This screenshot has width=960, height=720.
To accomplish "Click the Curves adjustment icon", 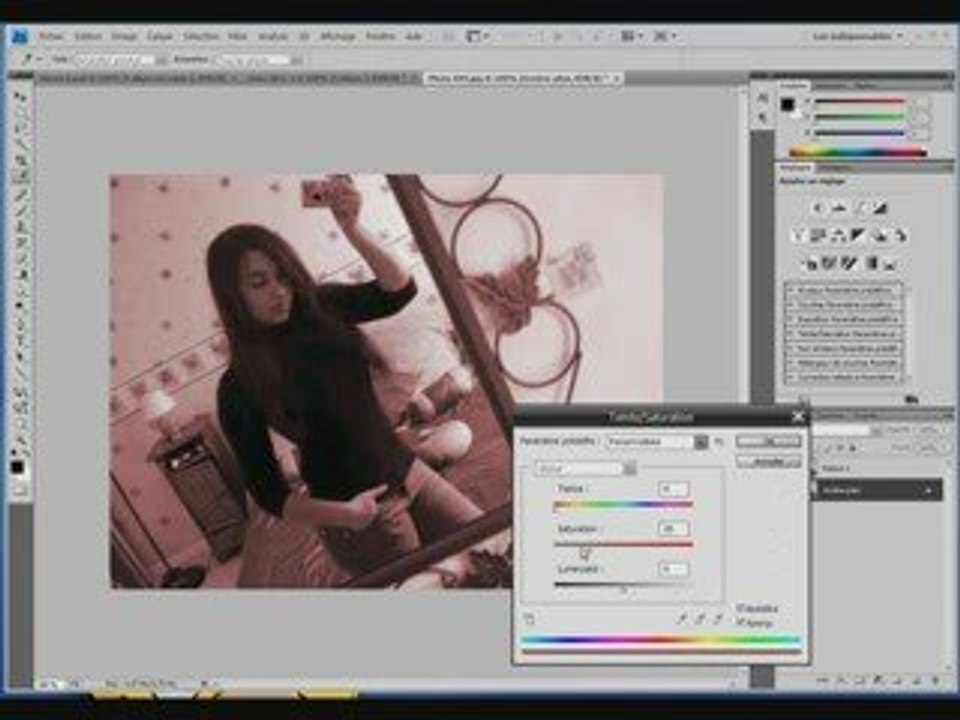I will point(860,208).
